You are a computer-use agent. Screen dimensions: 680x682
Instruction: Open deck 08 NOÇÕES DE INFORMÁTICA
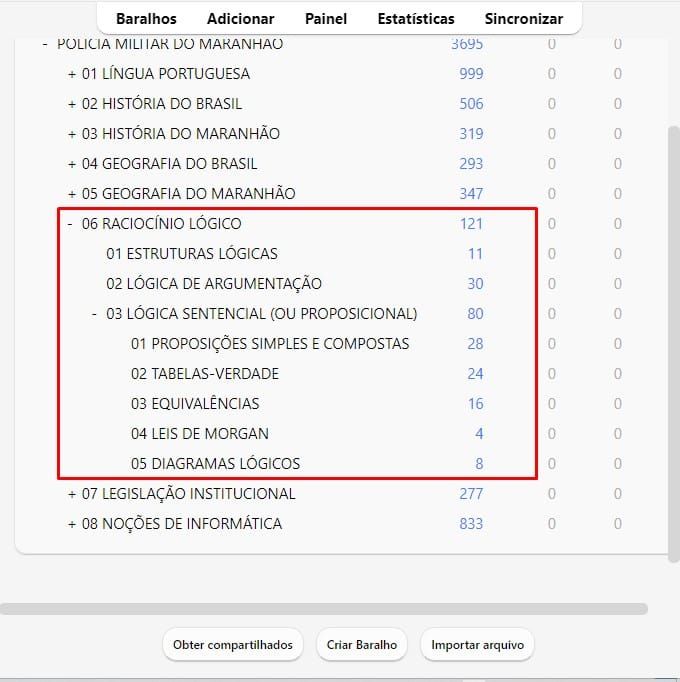181,524
